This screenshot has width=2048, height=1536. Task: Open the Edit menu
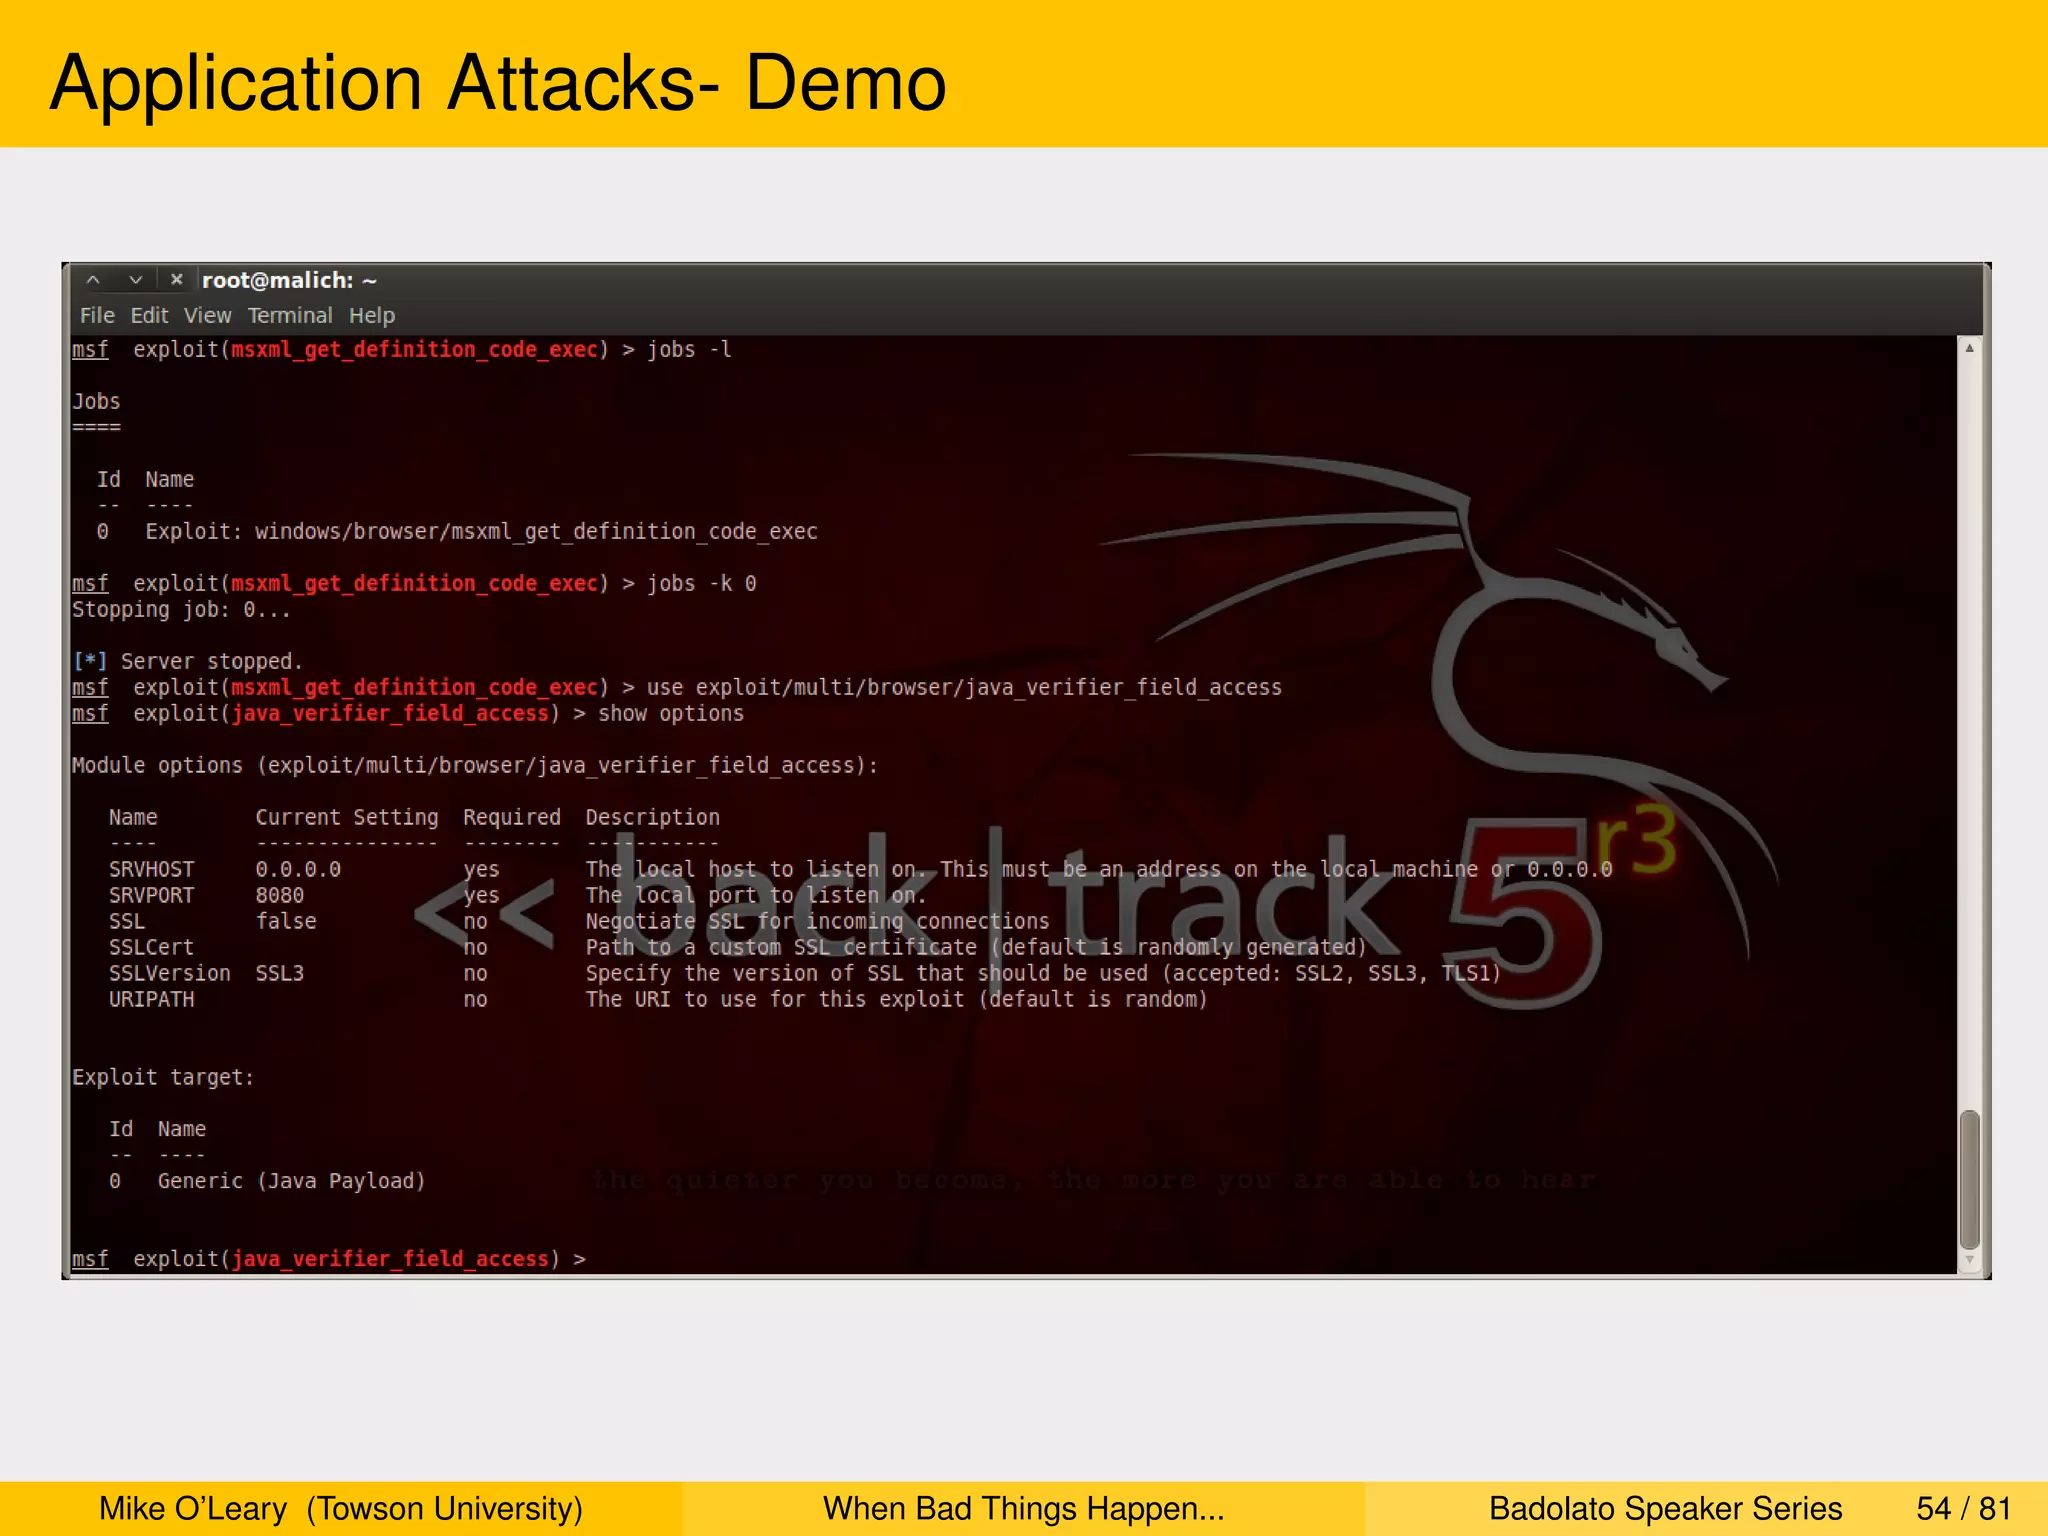[149, 315]
